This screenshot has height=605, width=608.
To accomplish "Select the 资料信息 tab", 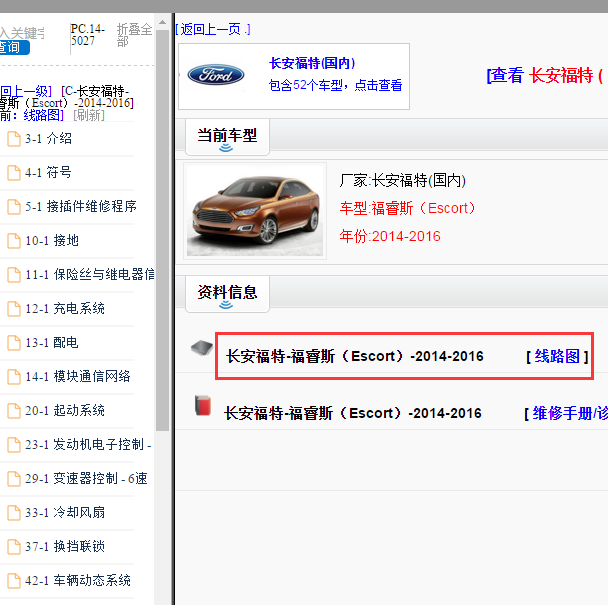I will (x=227, y=294).
